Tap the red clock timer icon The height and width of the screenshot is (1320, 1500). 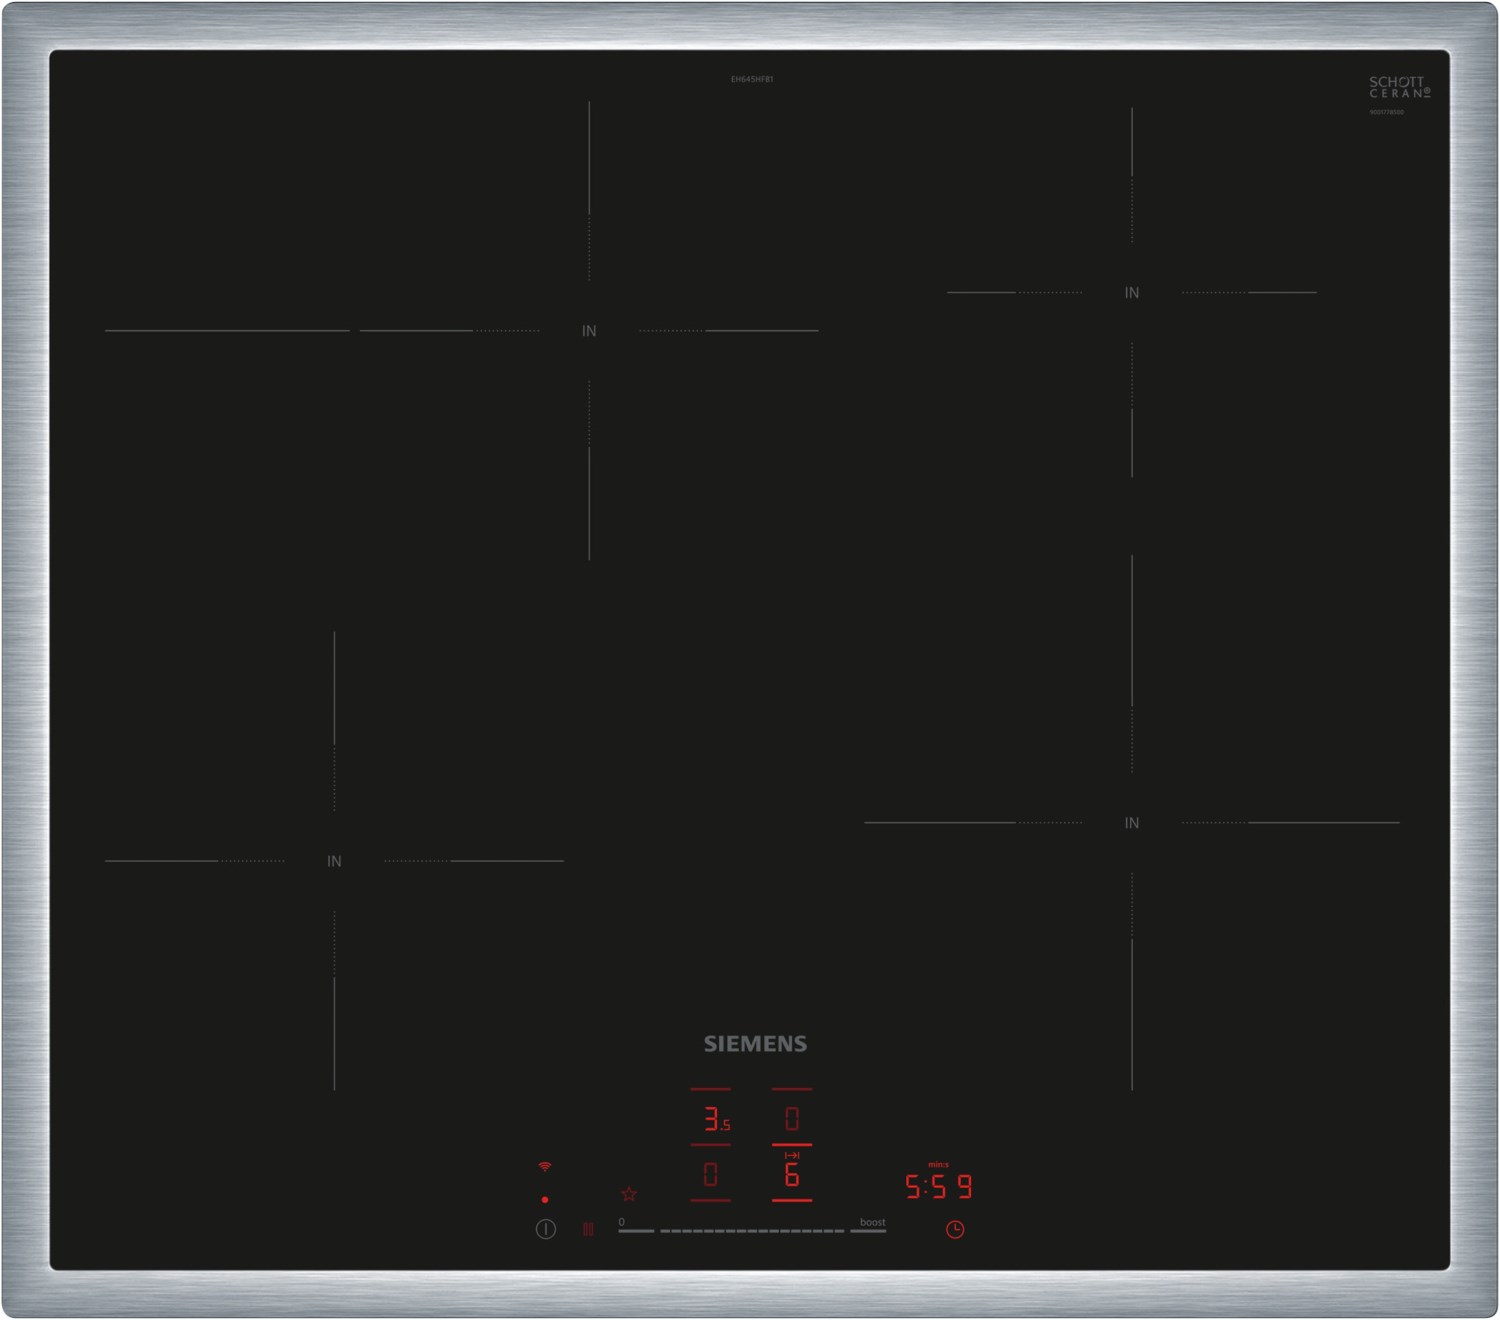click(955, 1229)
